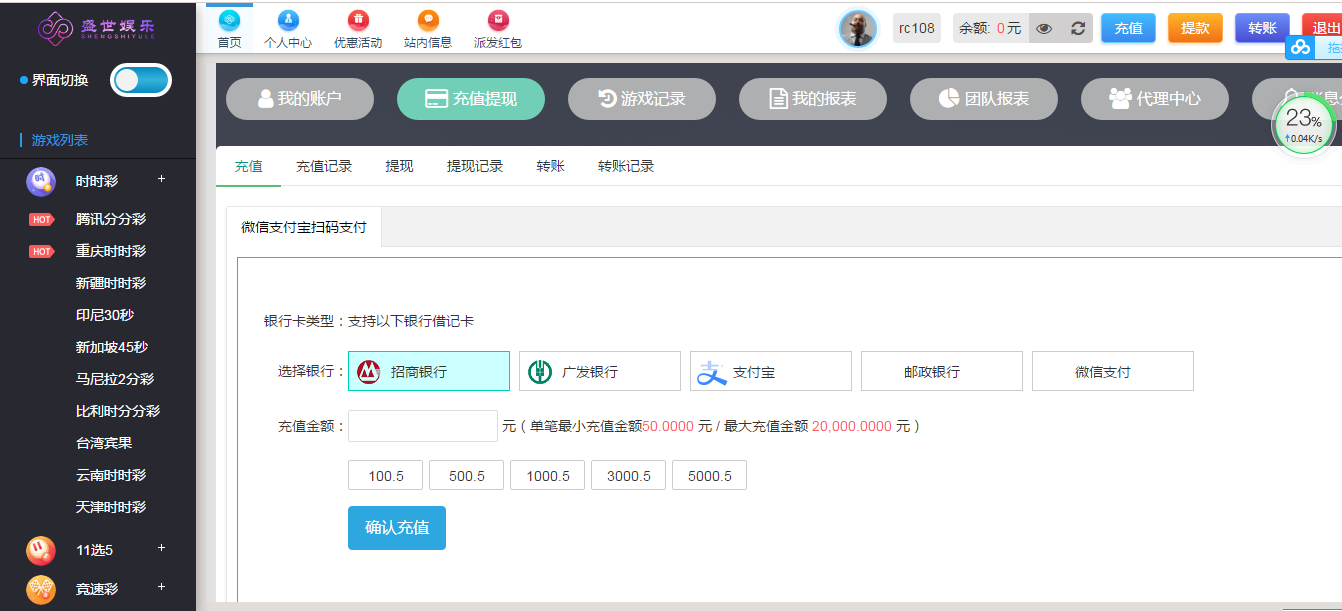Click the orange 提款 button
1342x611 pixels.
tap(1195, 28)
